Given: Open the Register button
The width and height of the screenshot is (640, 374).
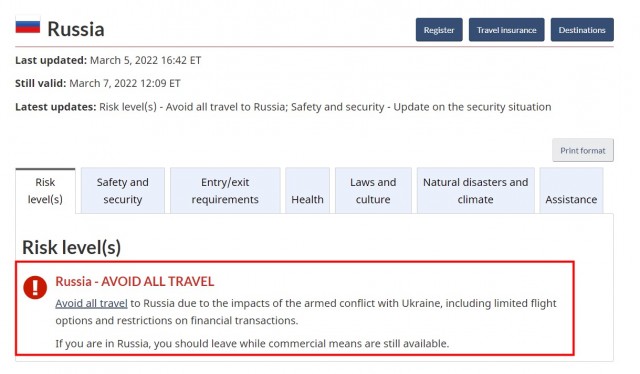Looking at the screenshot, I should pos(439,30).
